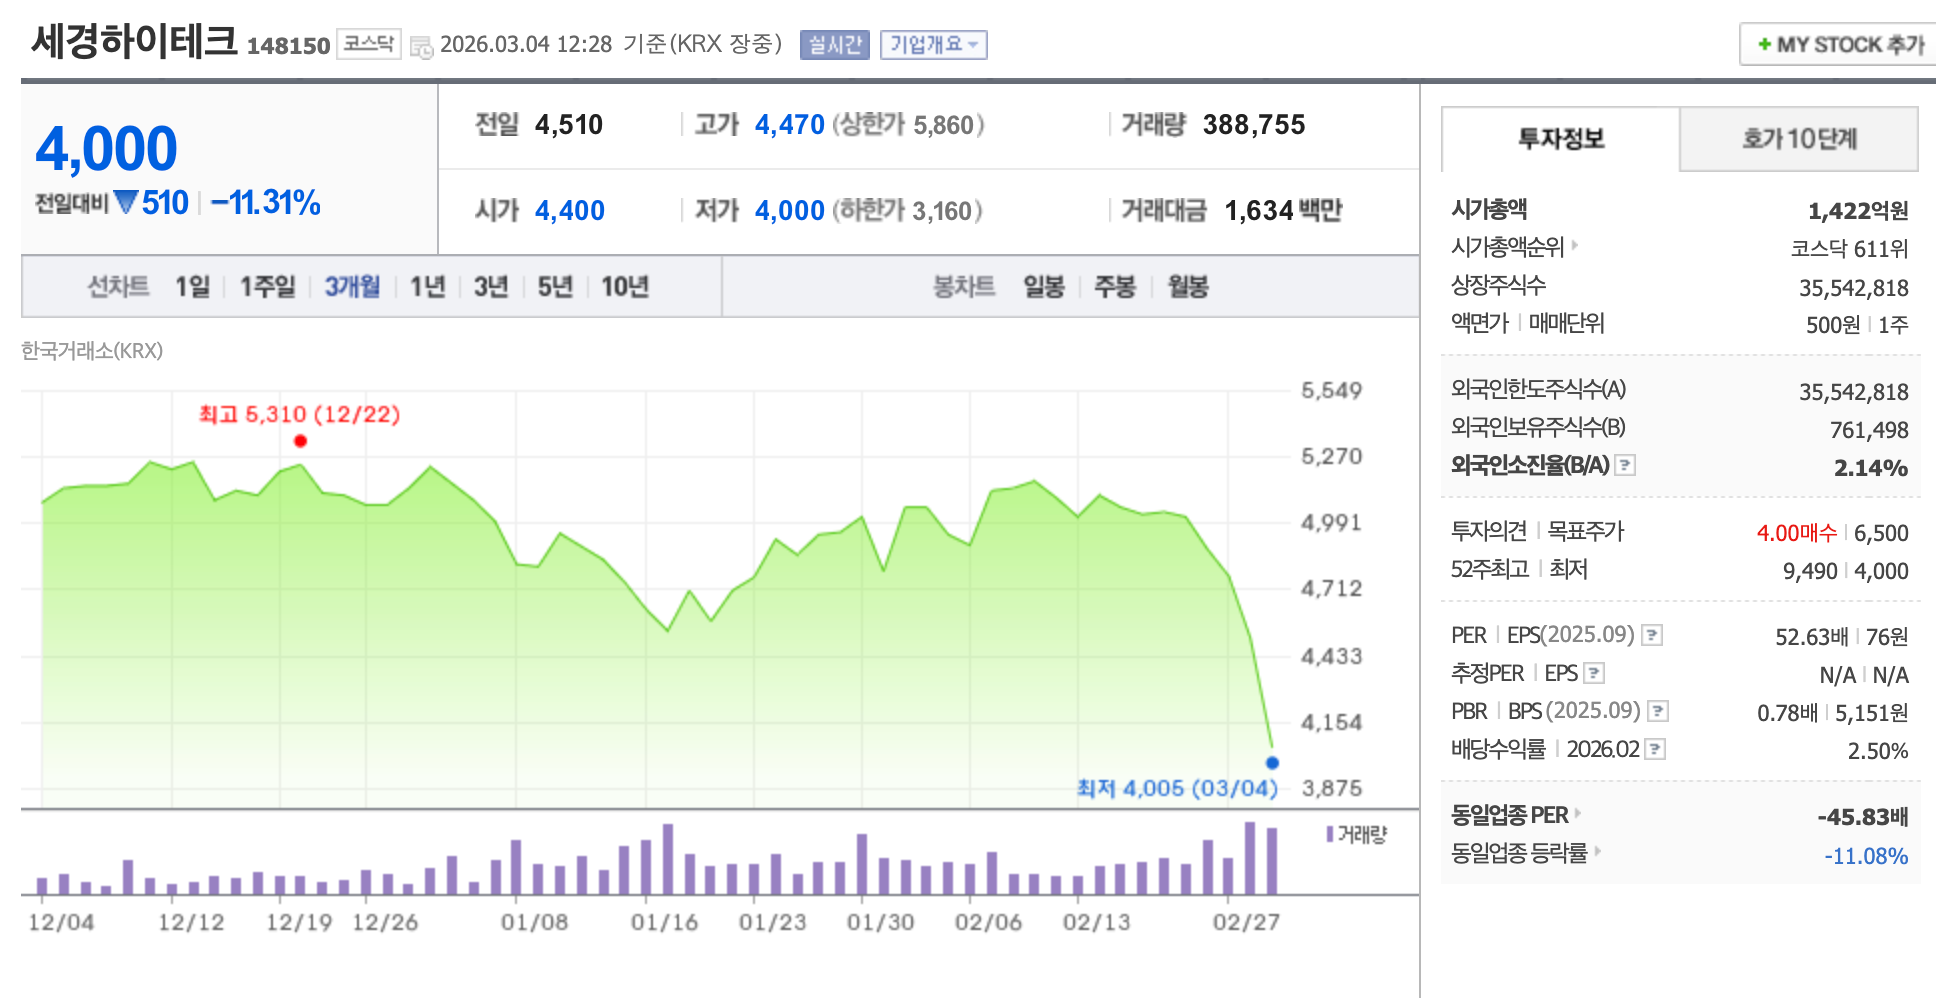Click the plus icon in MY STOCK 추가
Screen dimensions: 1936x998
1764,45
